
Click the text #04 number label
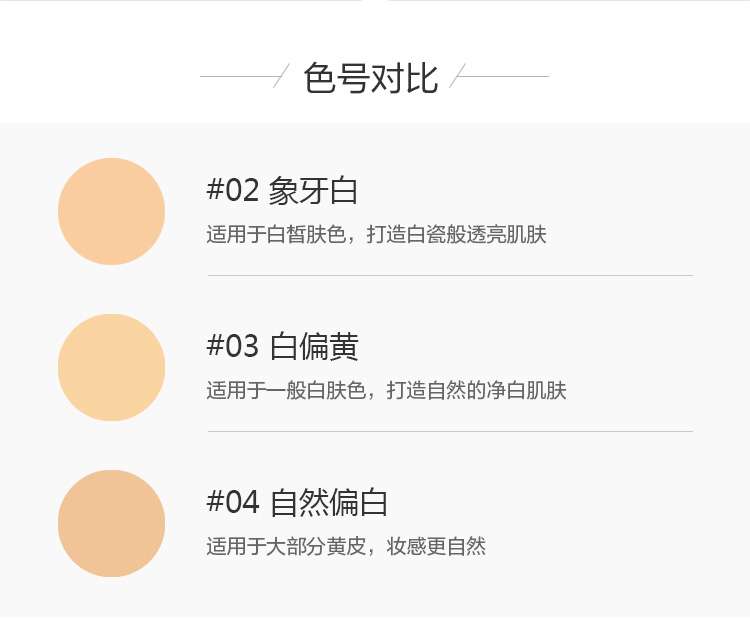coord(233,502)
